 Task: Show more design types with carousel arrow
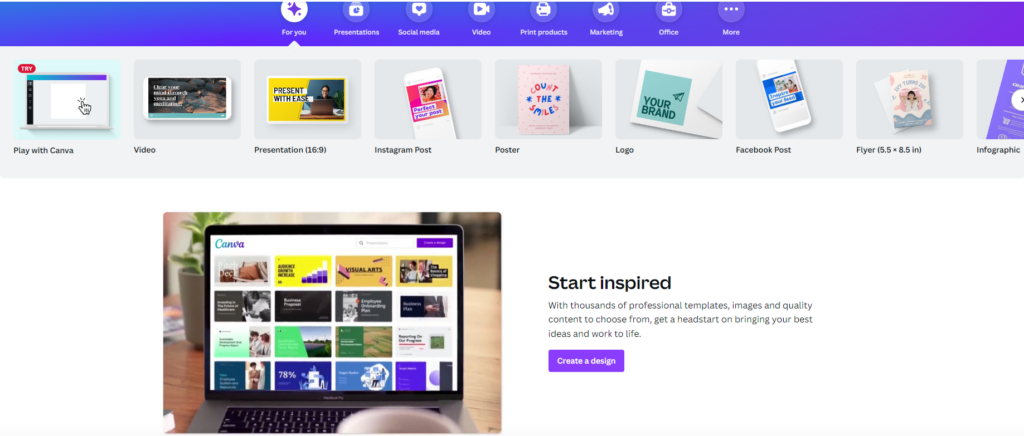(1017, 100)
